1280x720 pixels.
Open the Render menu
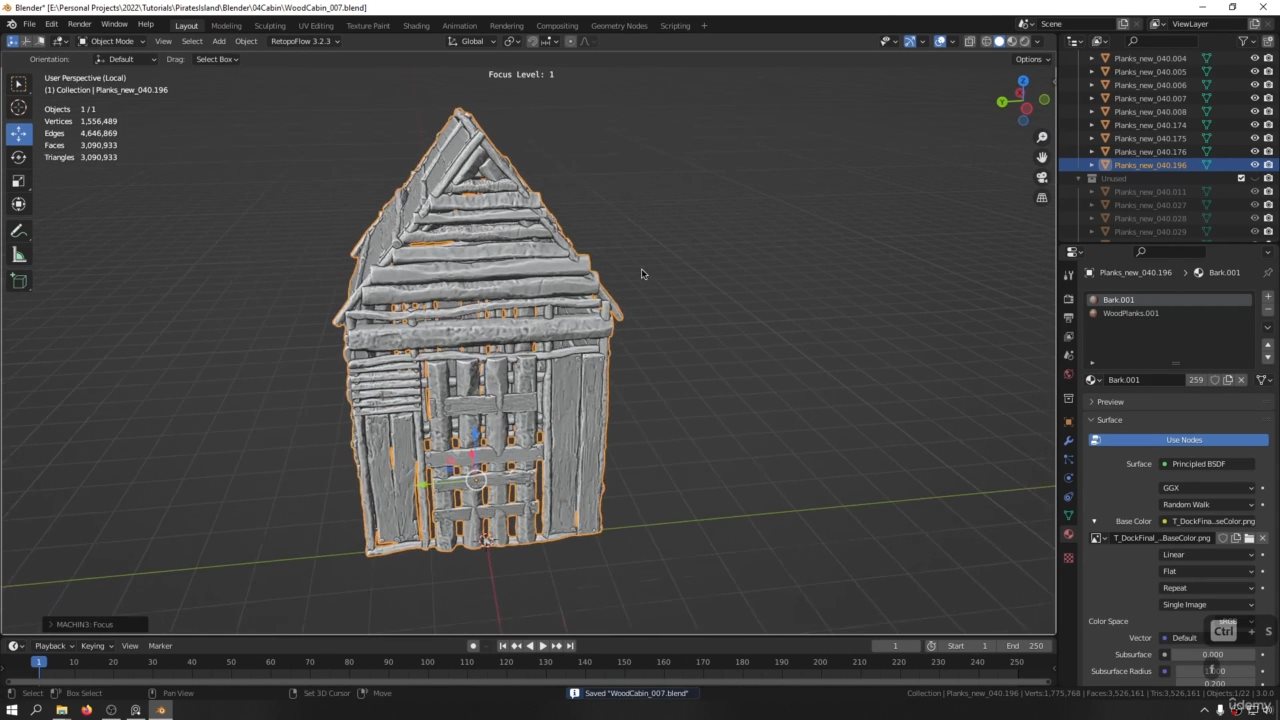[80, 24]
